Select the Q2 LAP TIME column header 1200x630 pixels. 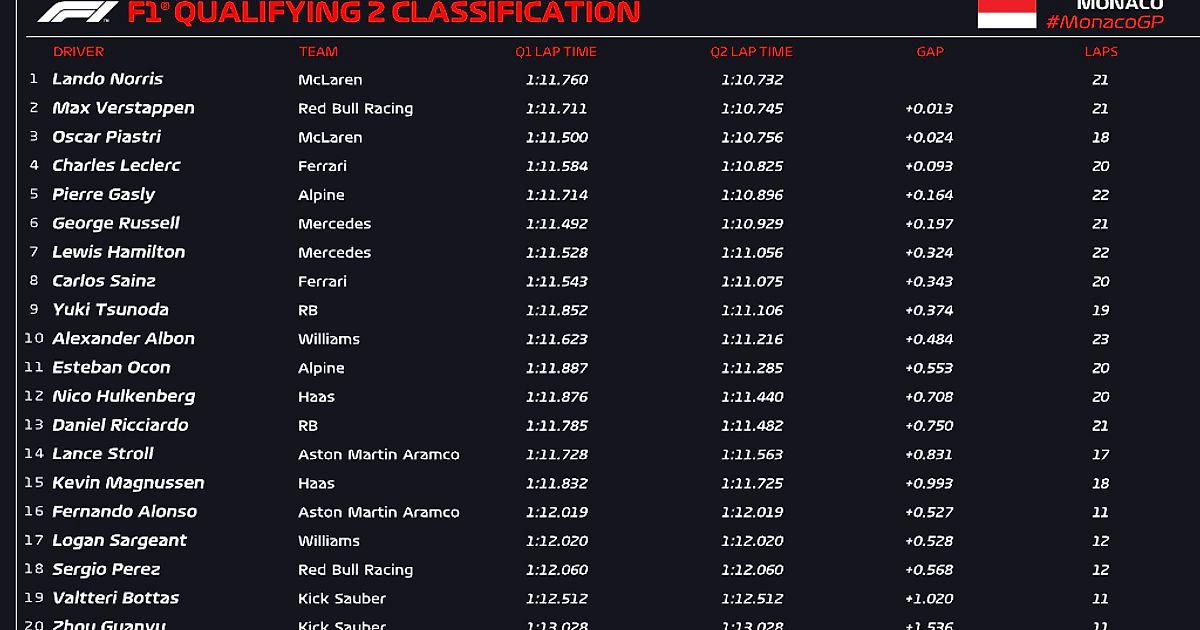pyautogui.click(x=751, y=52)
